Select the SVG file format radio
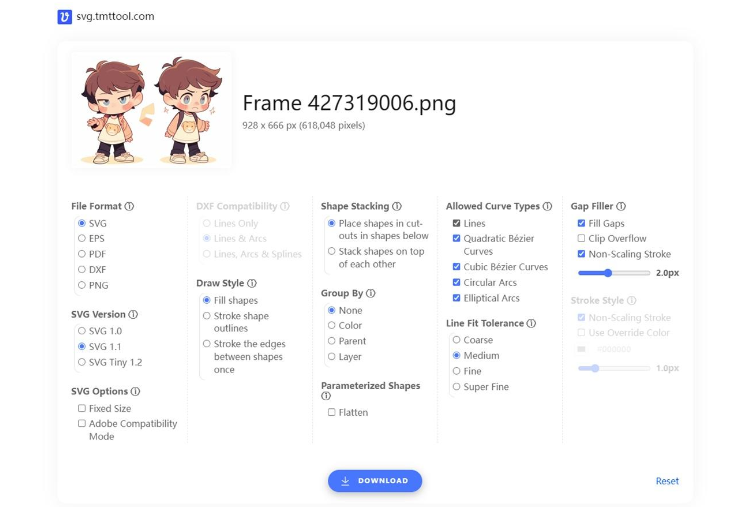This screenshot has height=507, width=741. (x=82, y=223)
